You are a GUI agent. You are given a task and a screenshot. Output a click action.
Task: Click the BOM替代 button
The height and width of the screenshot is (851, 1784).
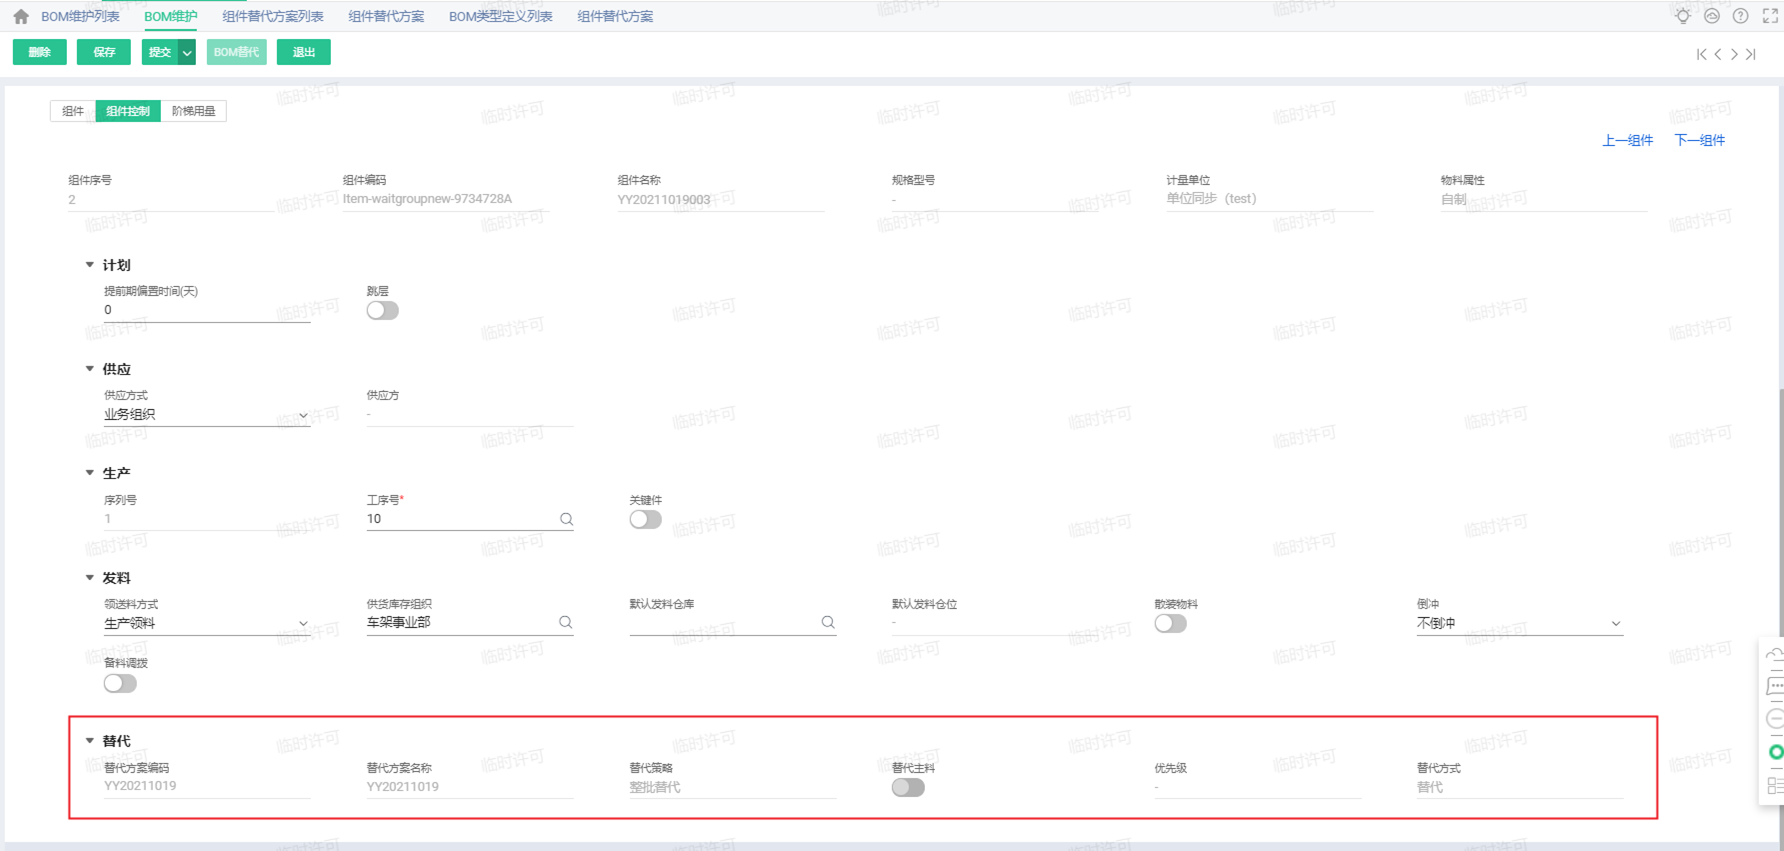[236, 53]
